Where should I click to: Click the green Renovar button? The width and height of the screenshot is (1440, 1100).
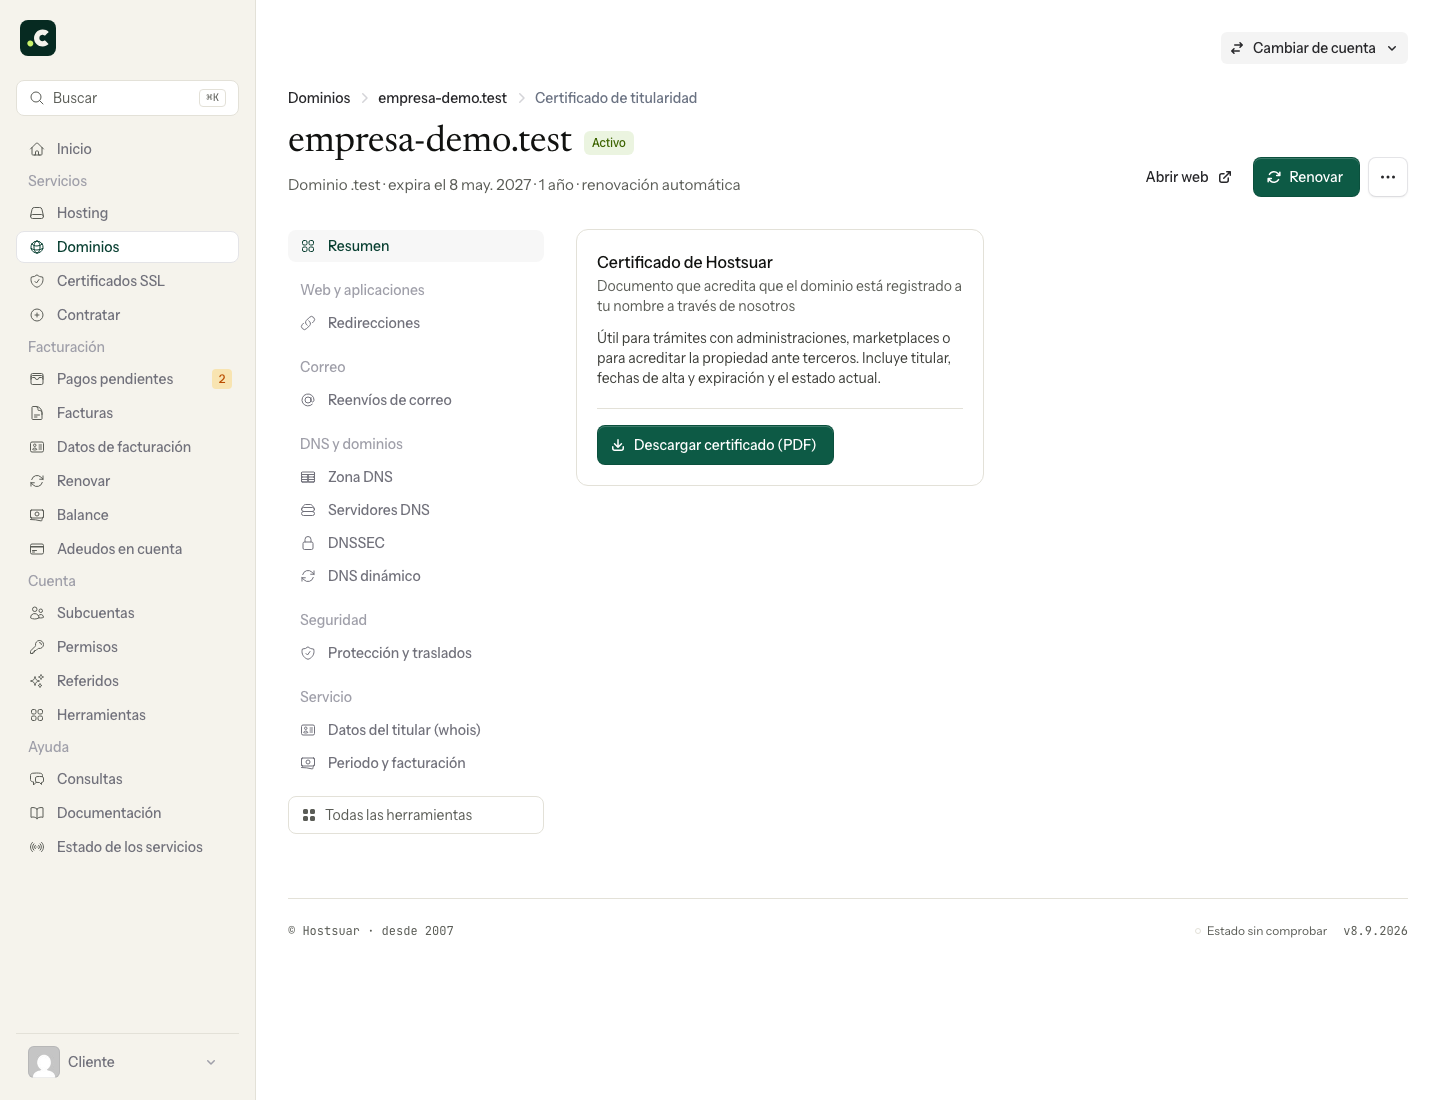(1306, 177)
